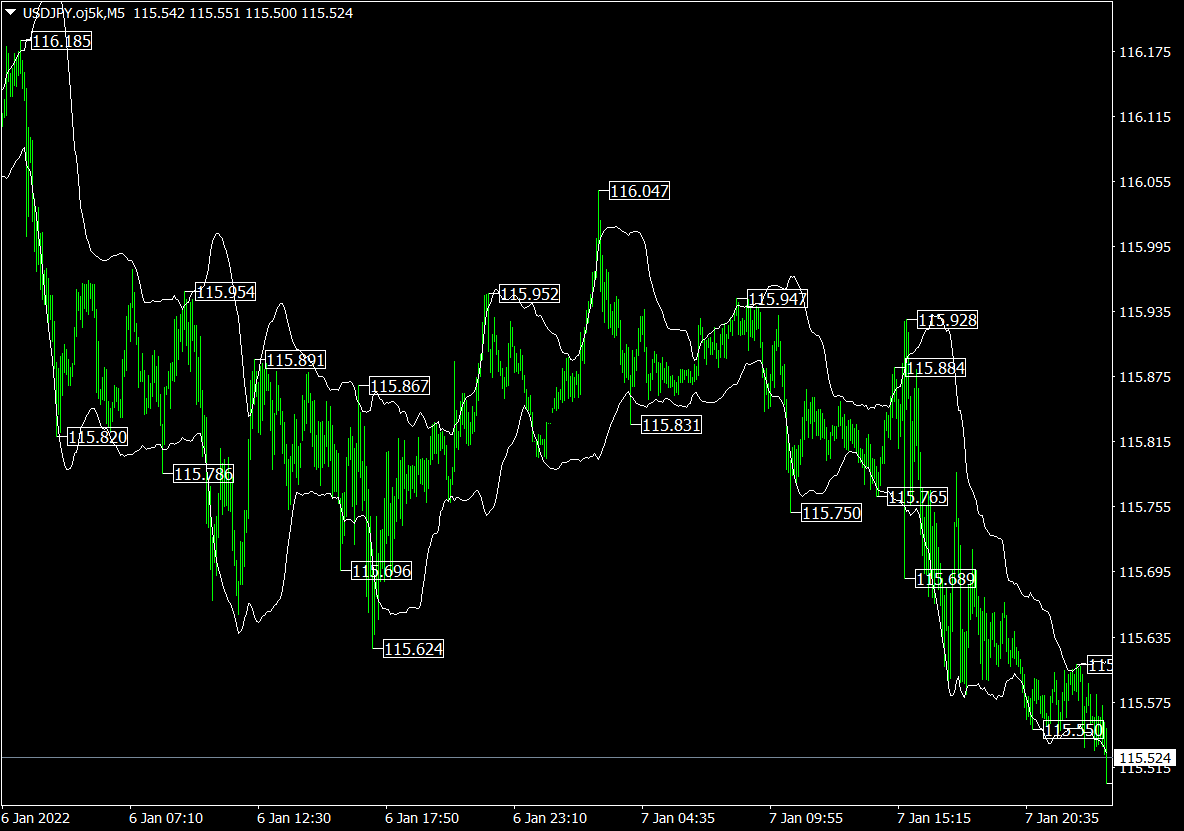Click the 115.867 price label
This screenshot has width=1184, height=831.
pos(399,386)
